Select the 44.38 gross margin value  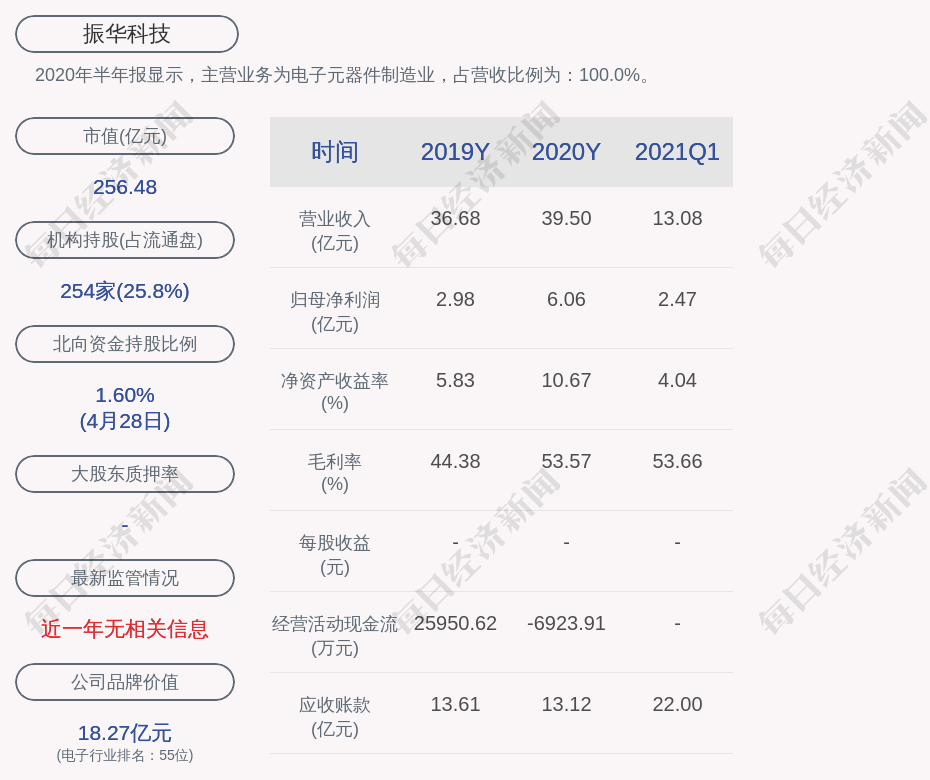(456, 461)
